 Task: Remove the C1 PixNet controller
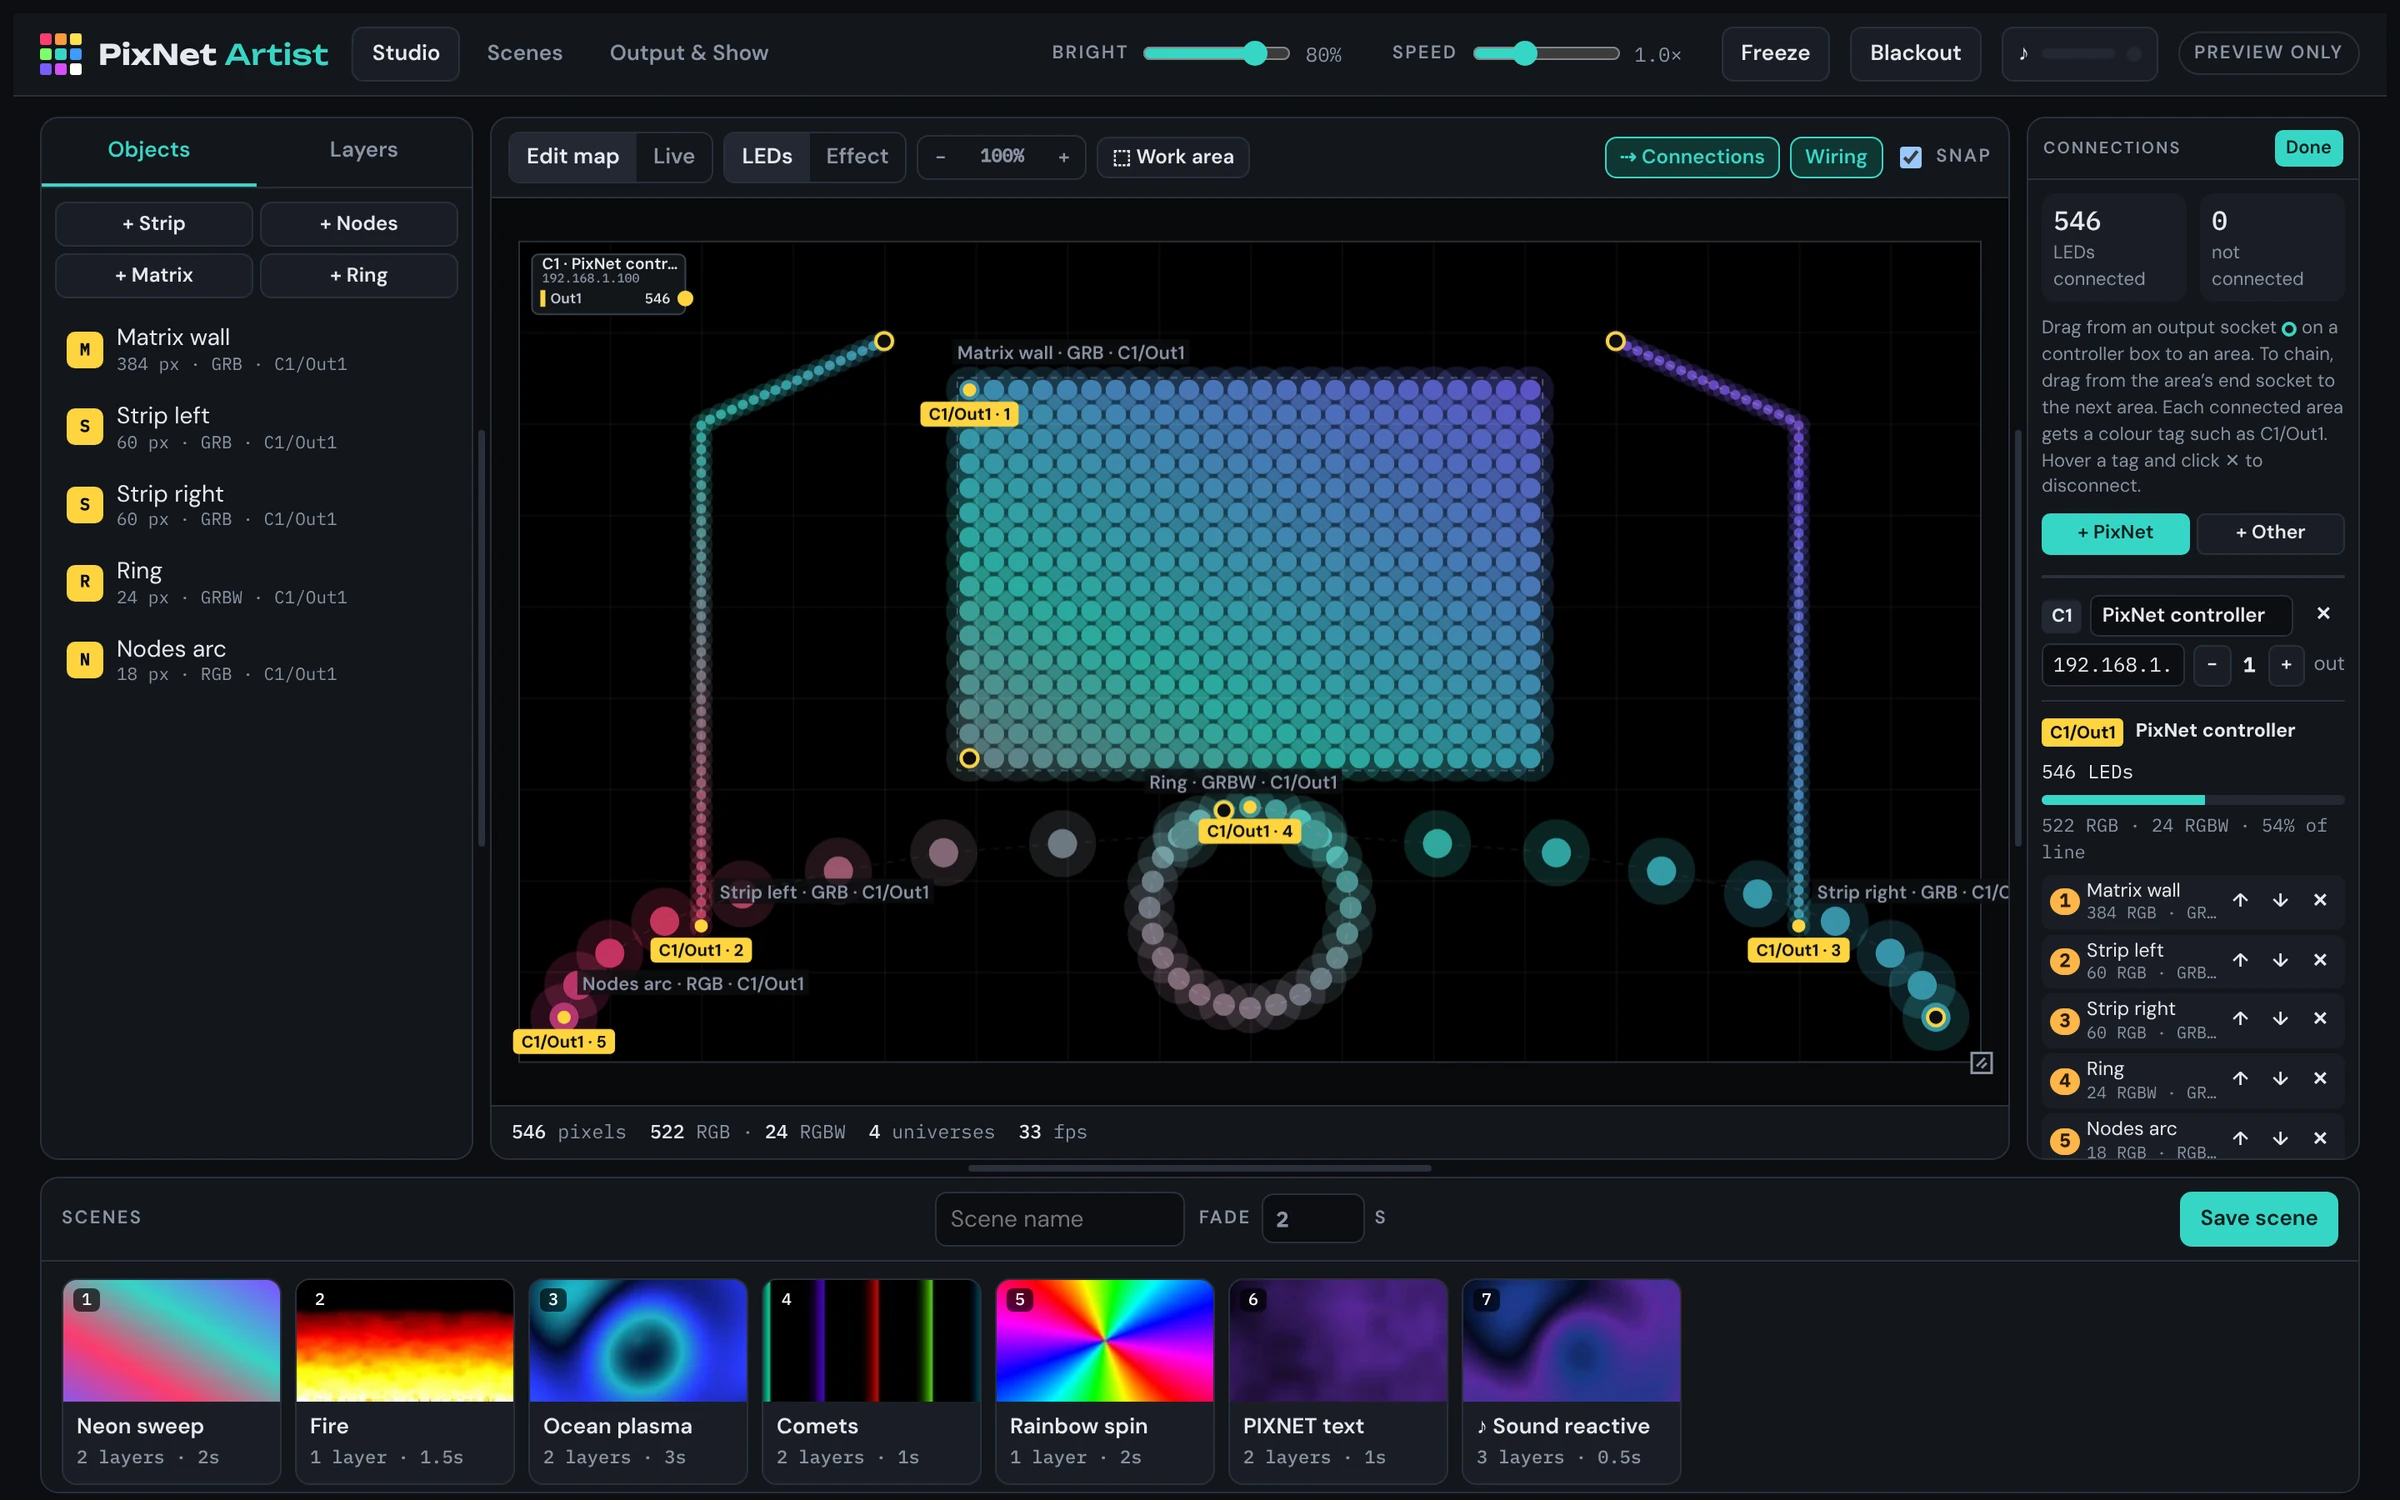(x=2323, y=614)
